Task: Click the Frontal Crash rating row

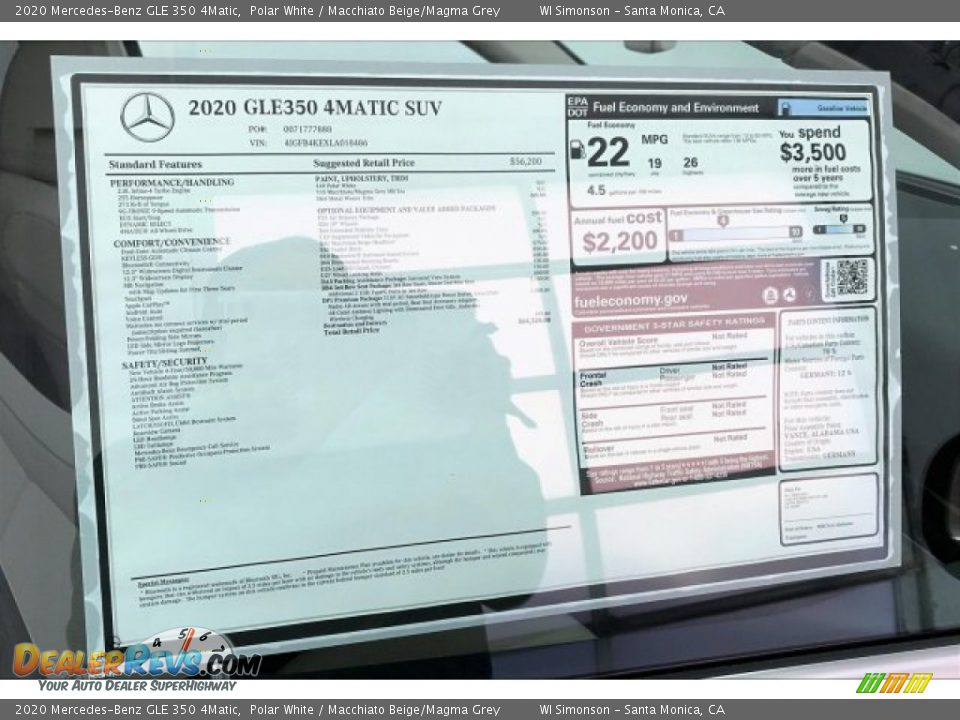Action: pos(672,378)
